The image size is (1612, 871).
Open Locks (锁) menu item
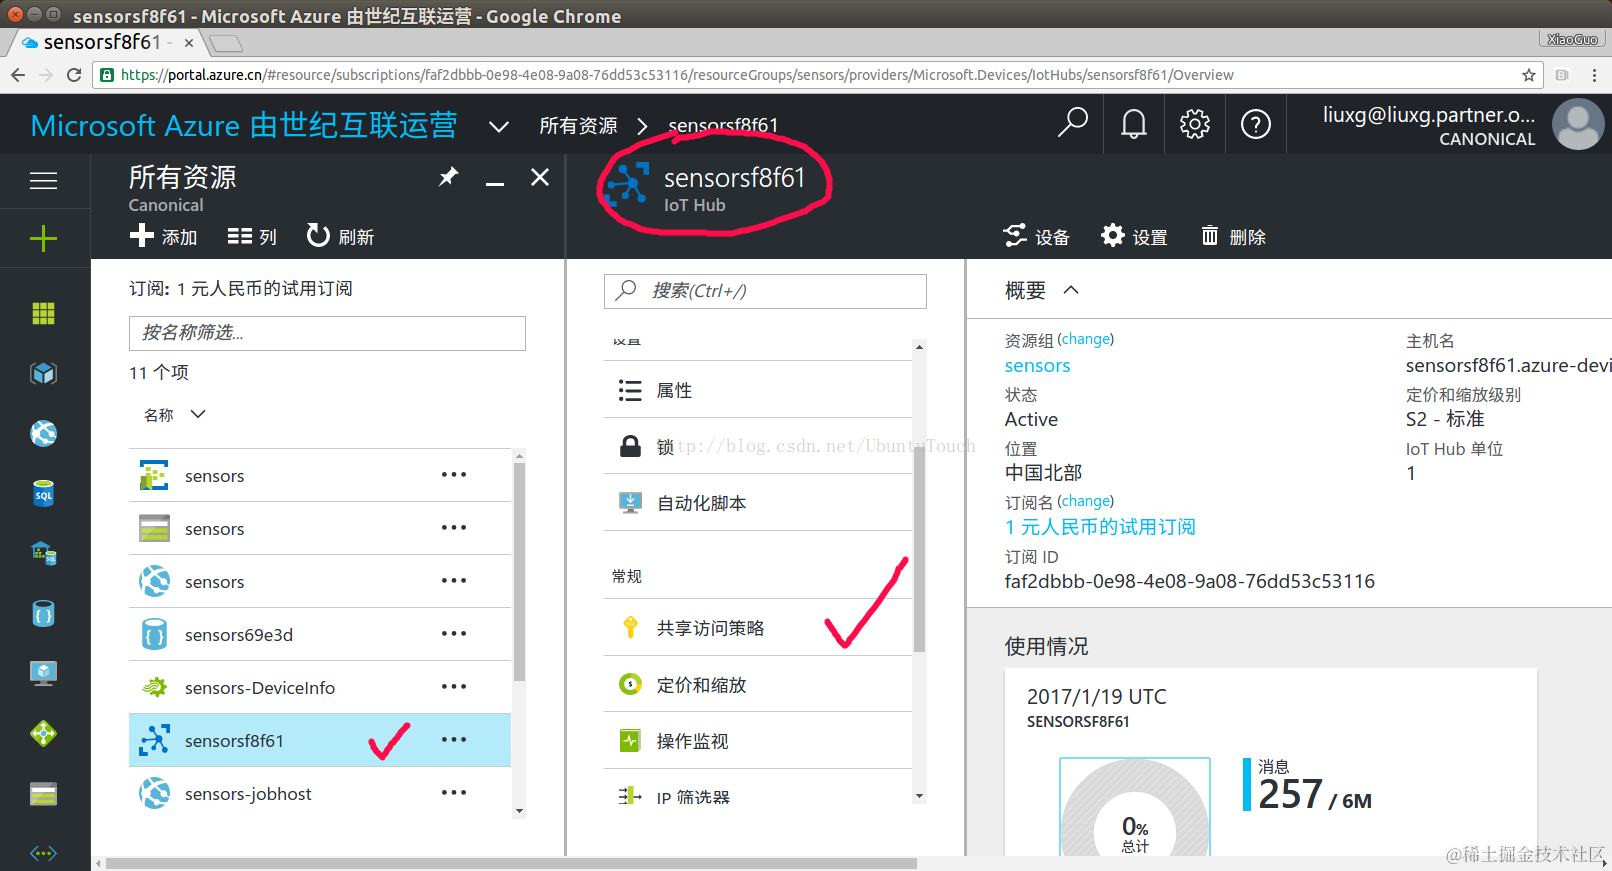point(758,446)
